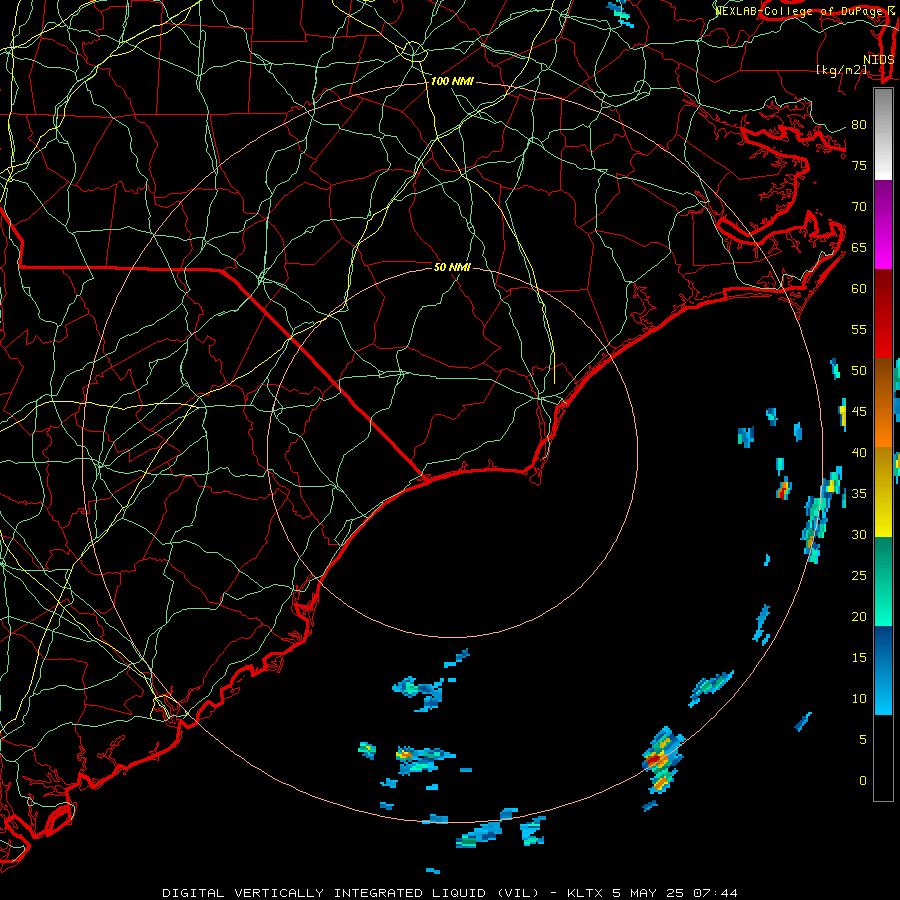Image resolution: width=900 pixels, height=900 pixels.
Task: Select the 65 value on the VIL scale
Action: pyautogui.click(x=859, y=248)
